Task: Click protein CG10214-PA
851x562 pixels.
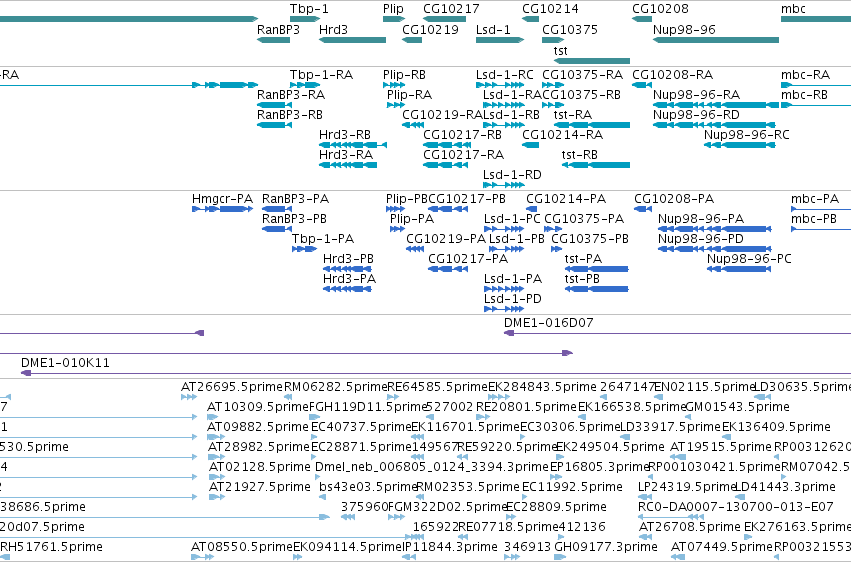Action: point(531,209)
